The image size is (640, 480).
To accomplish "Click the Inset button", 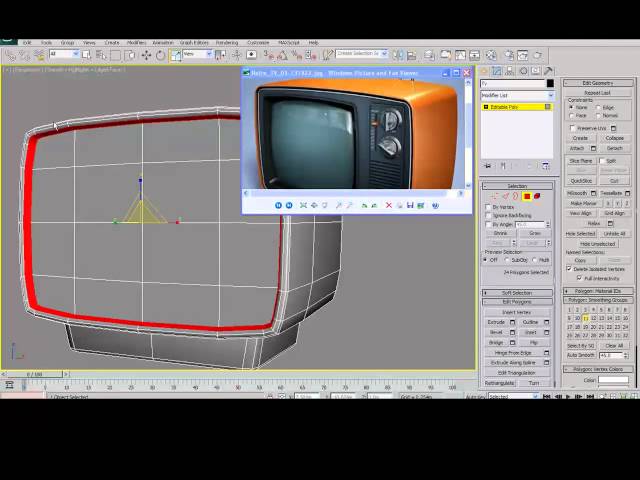I will coord(531,333).
